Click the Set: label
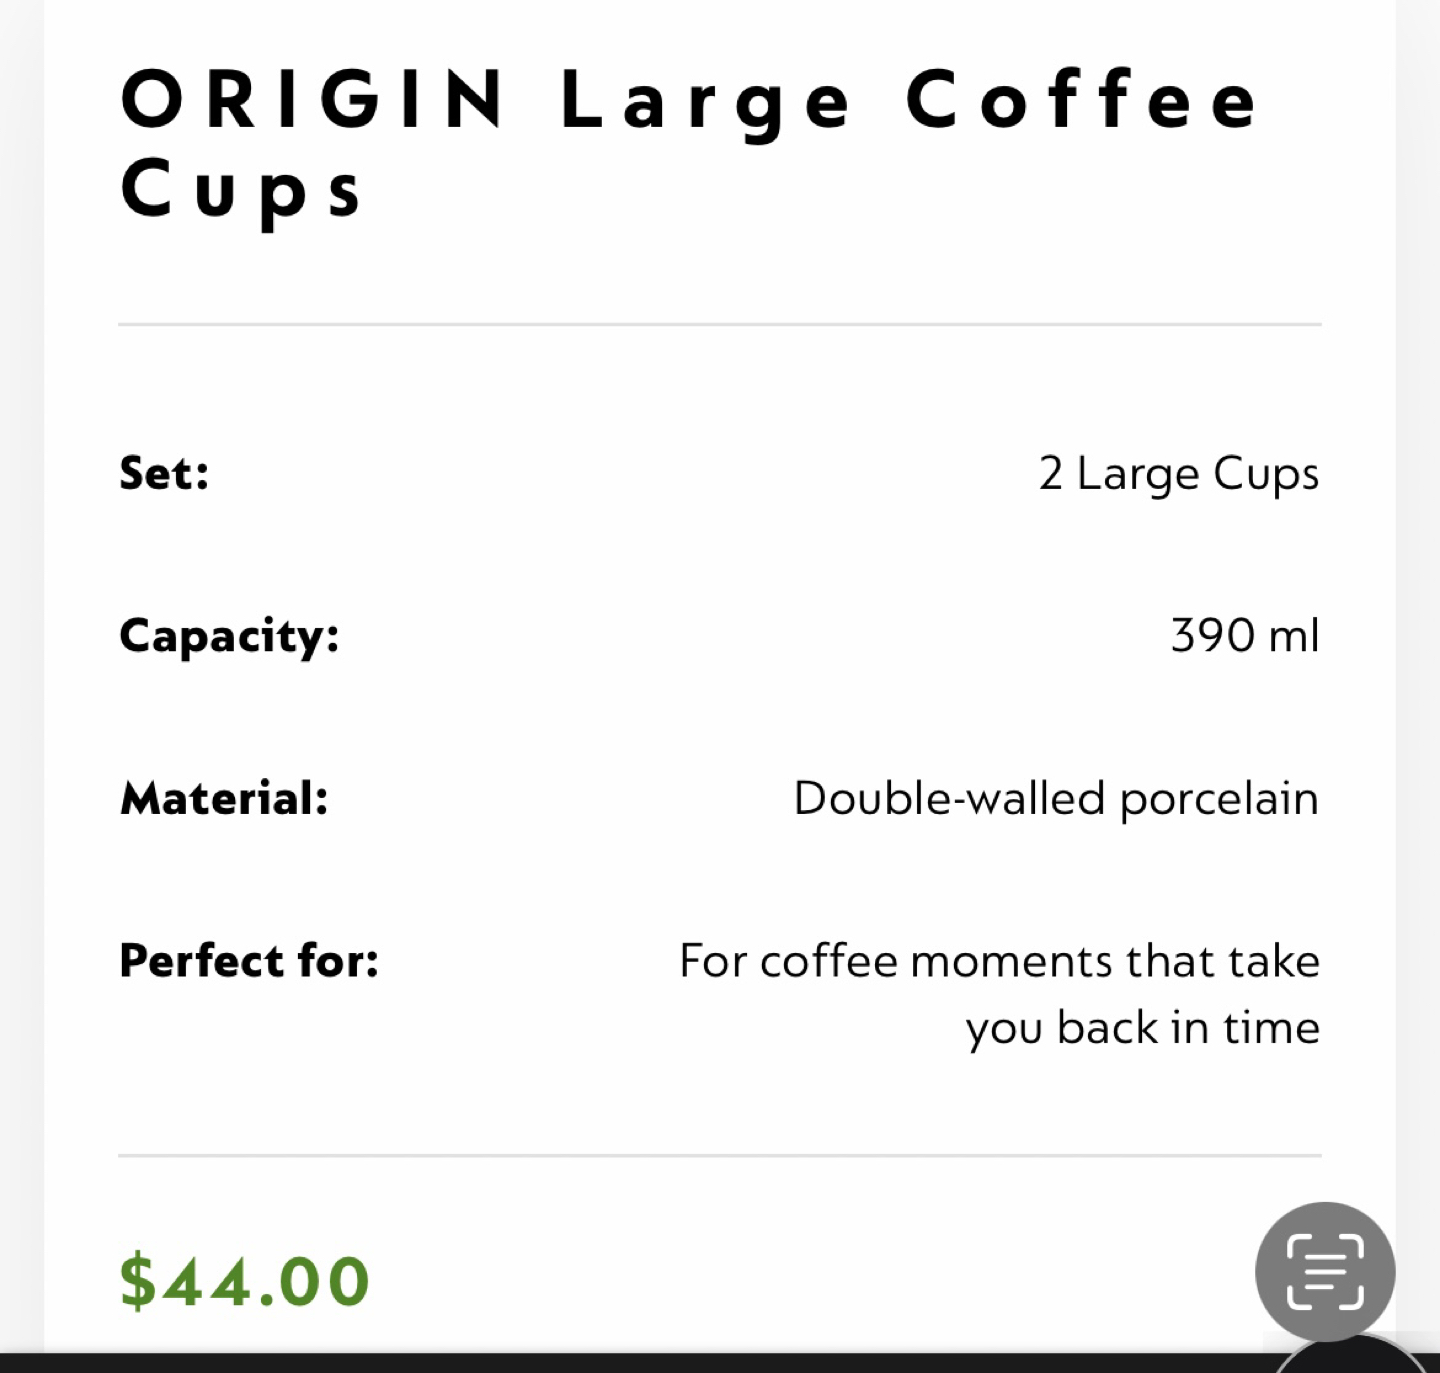The image size is (1440, 1373). [165, 473]
